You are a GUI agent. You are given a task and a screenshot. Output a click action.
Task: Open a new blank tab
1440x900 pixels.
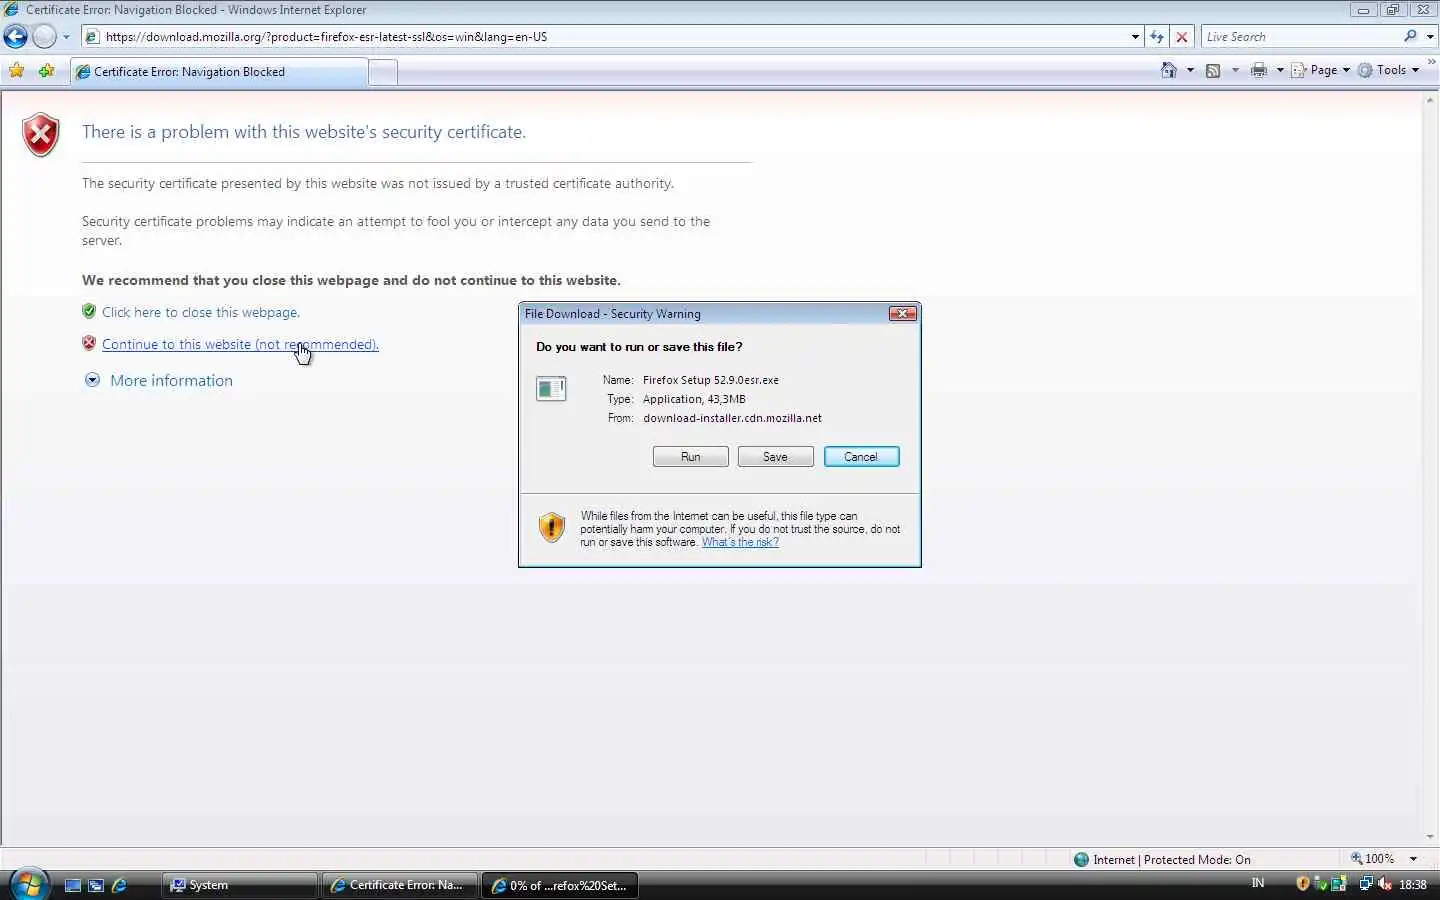tap(382, 72)
